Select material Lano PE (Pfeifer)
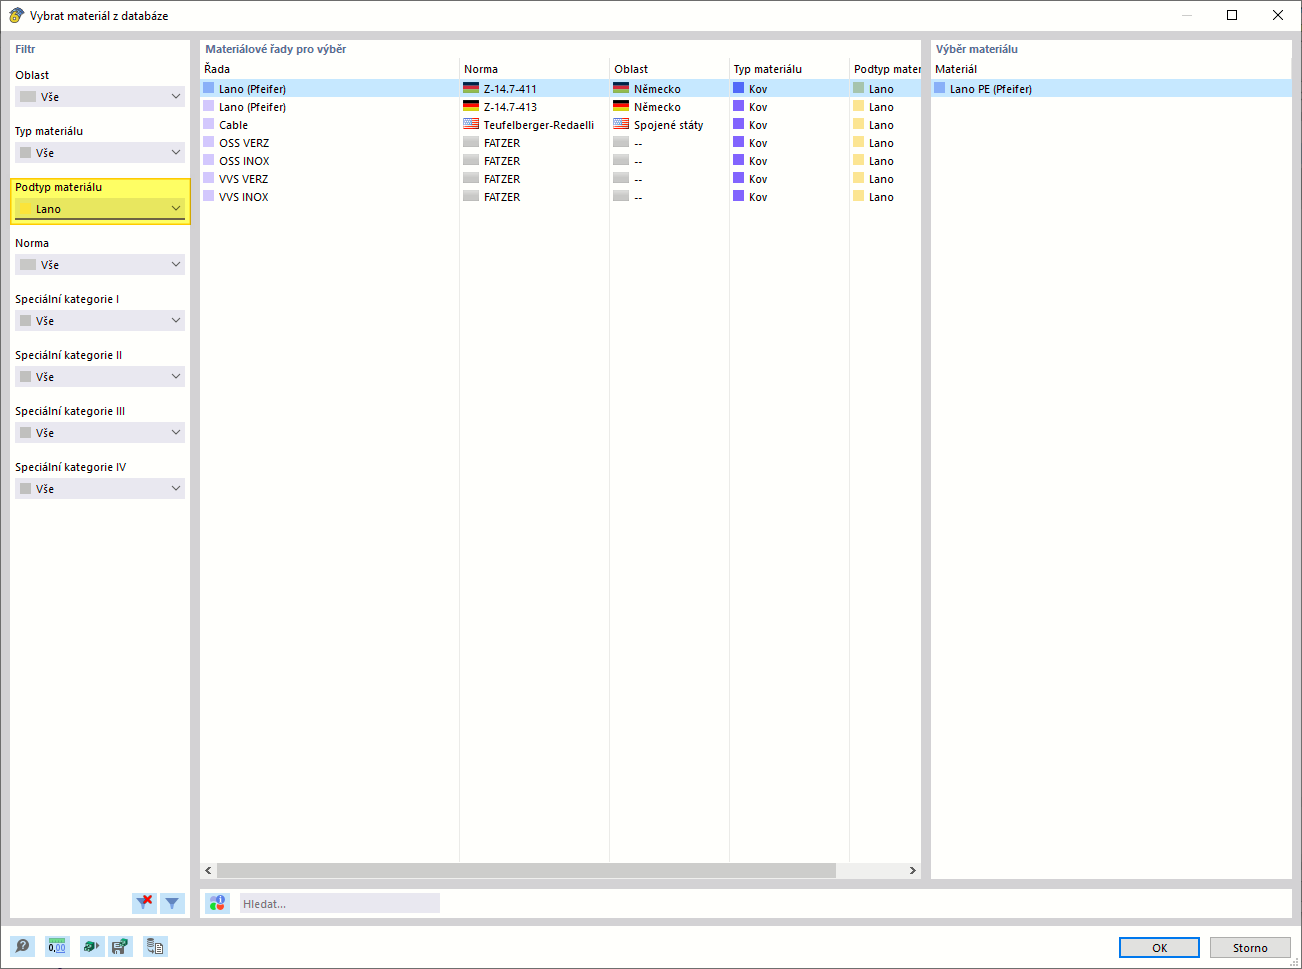The height and width of the screenshot is (969, 1302). 1111,88
